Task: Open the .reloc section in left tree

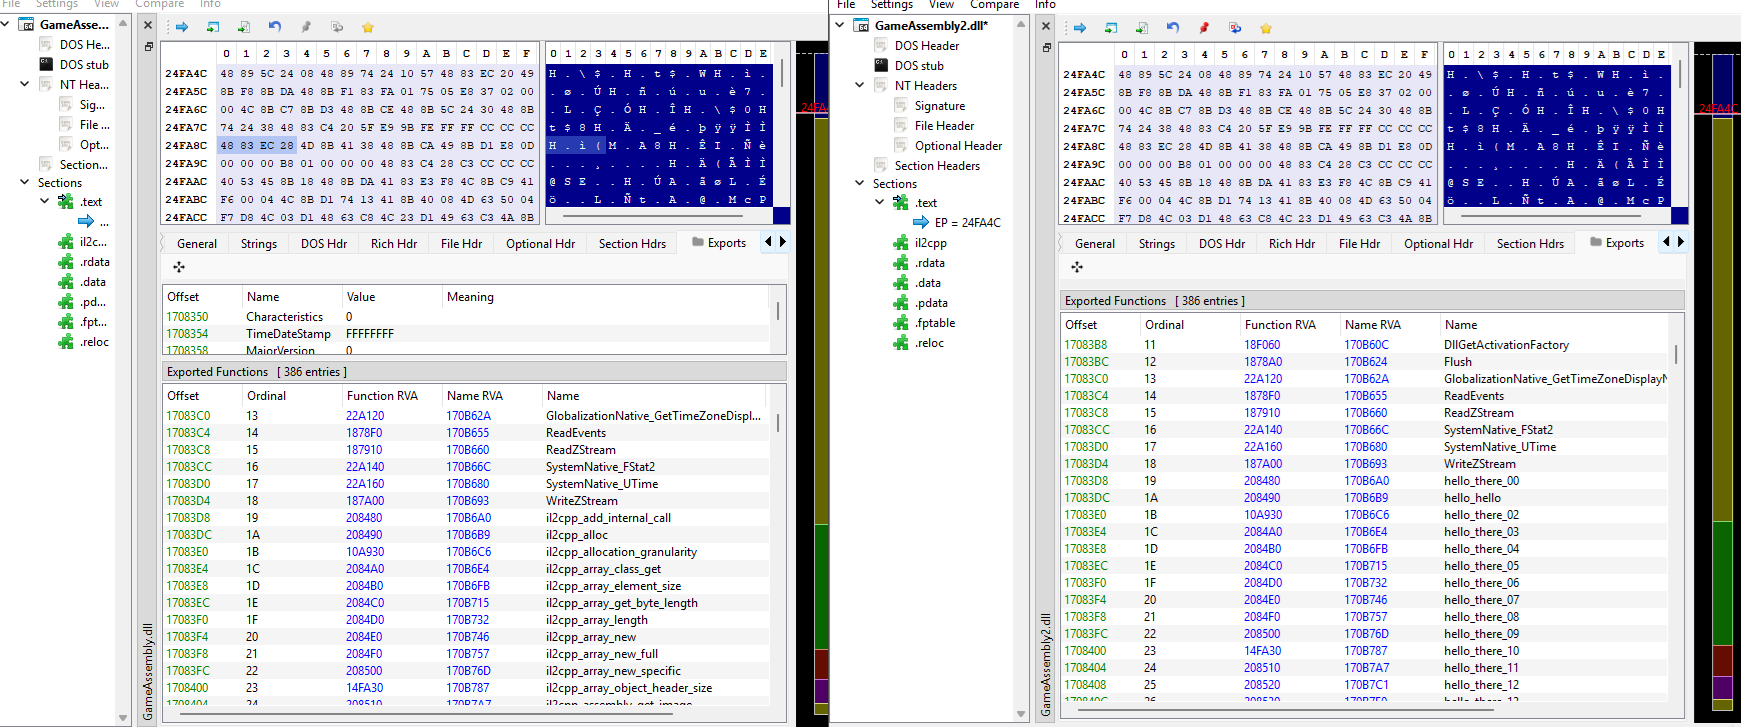Action: (94, 342)
